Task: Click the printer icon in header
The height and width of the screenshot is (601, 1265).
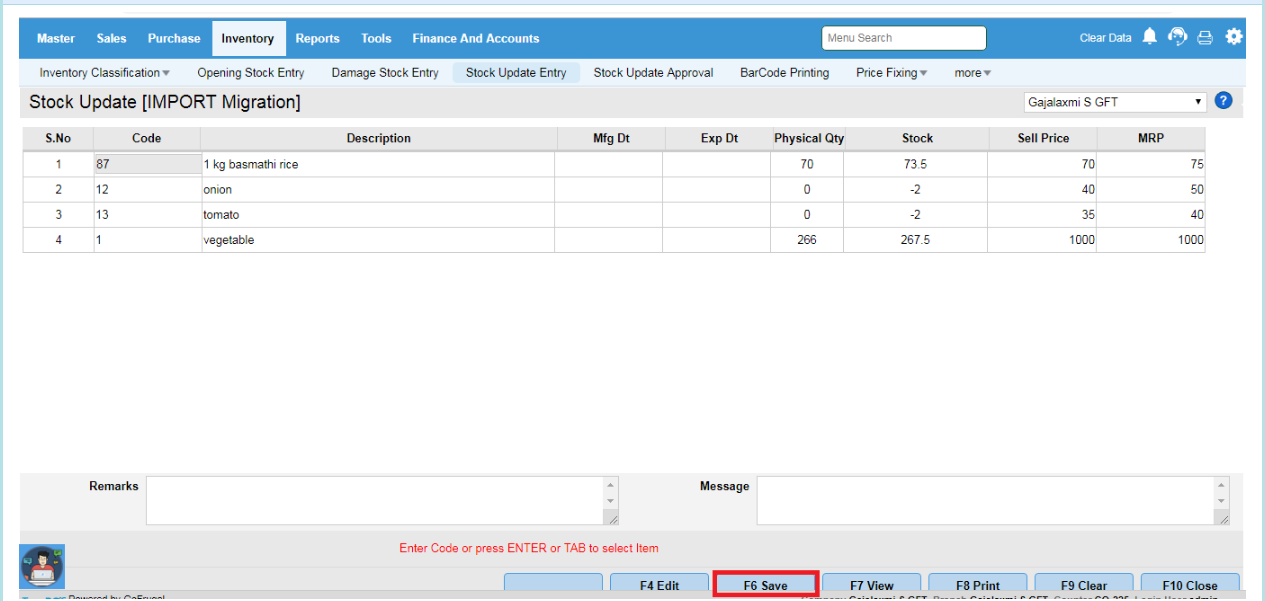Action: tap(1205, 38)
